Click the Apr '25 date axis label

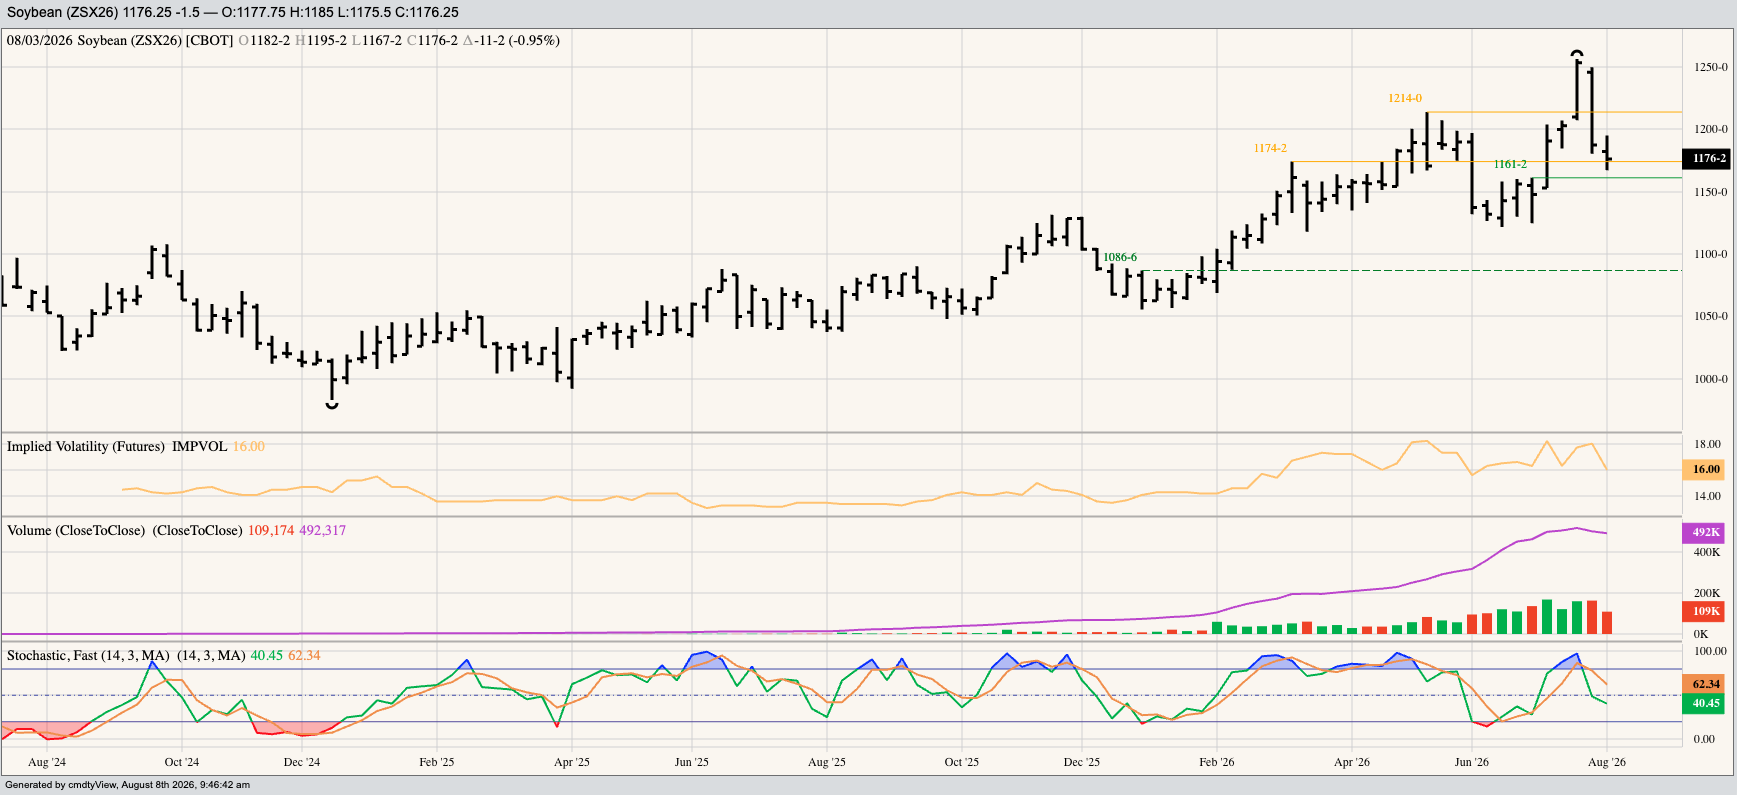click(x=572, y=762)
